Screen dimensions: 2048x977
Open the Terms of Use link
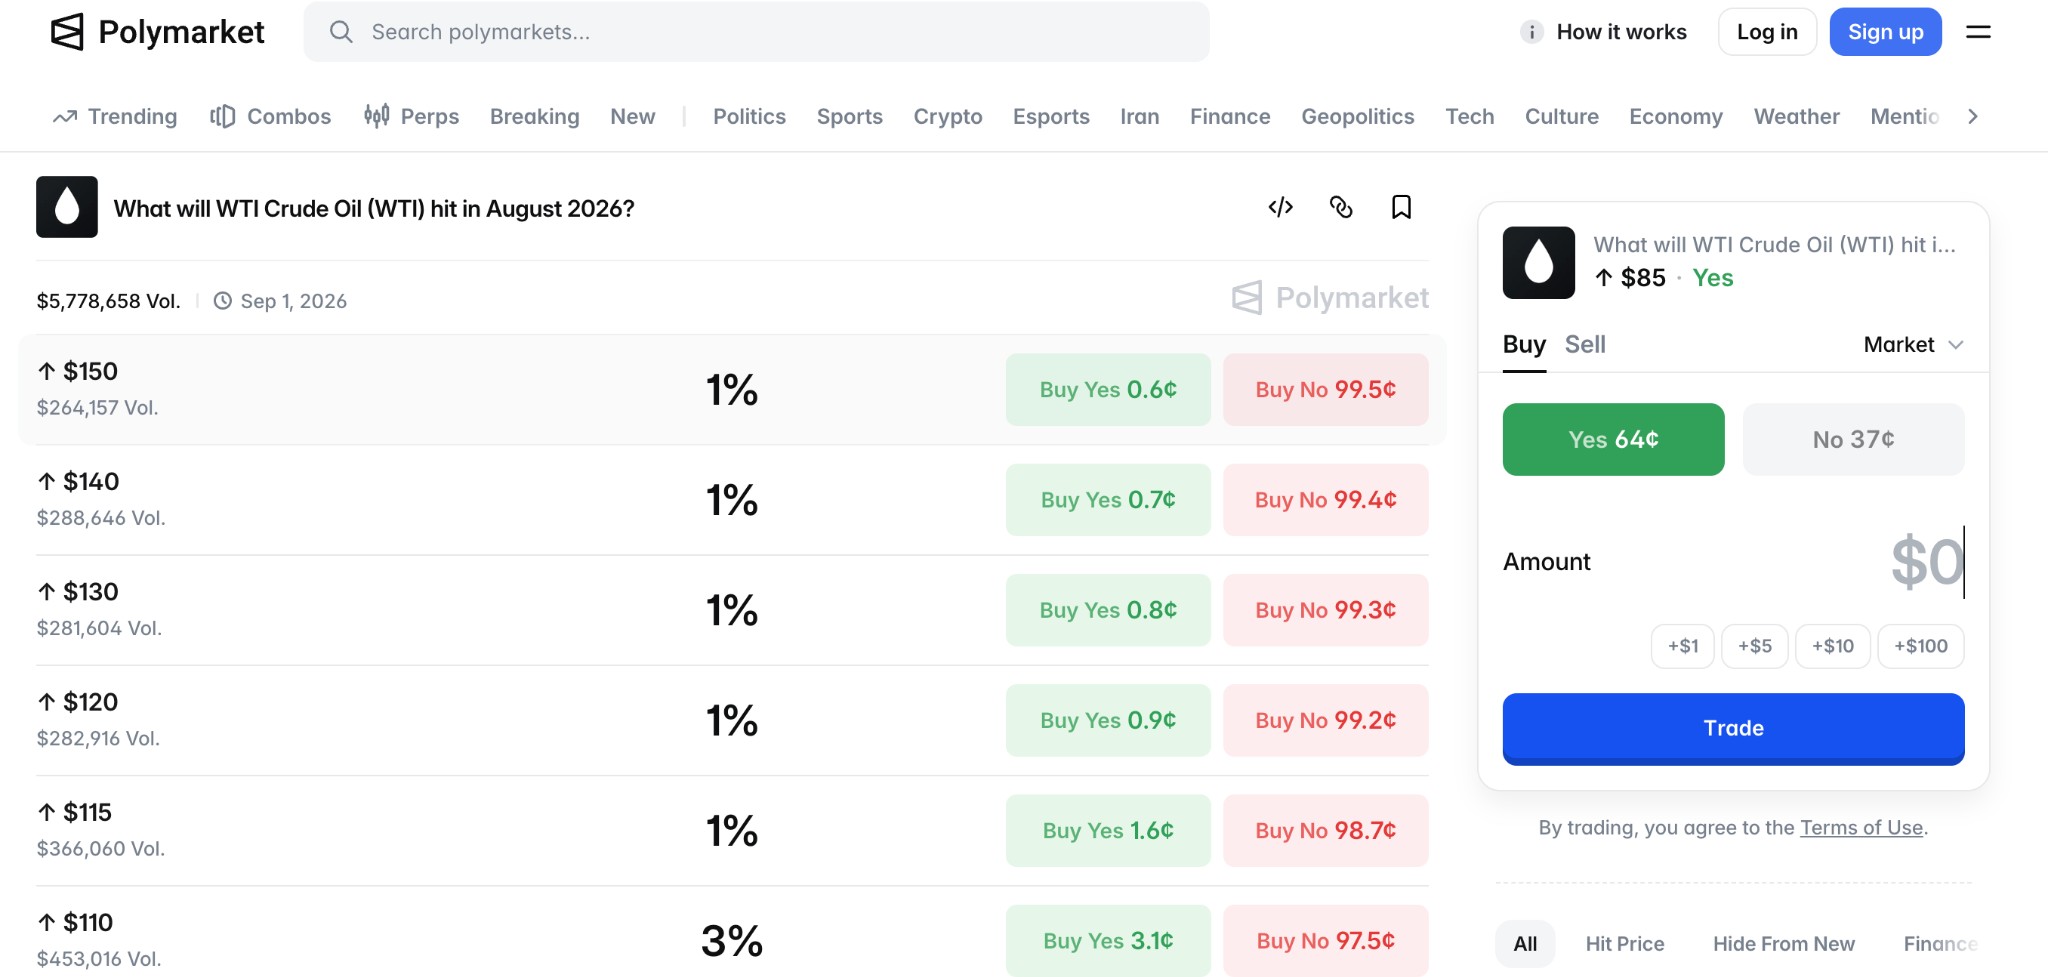tap(1861, 828)
